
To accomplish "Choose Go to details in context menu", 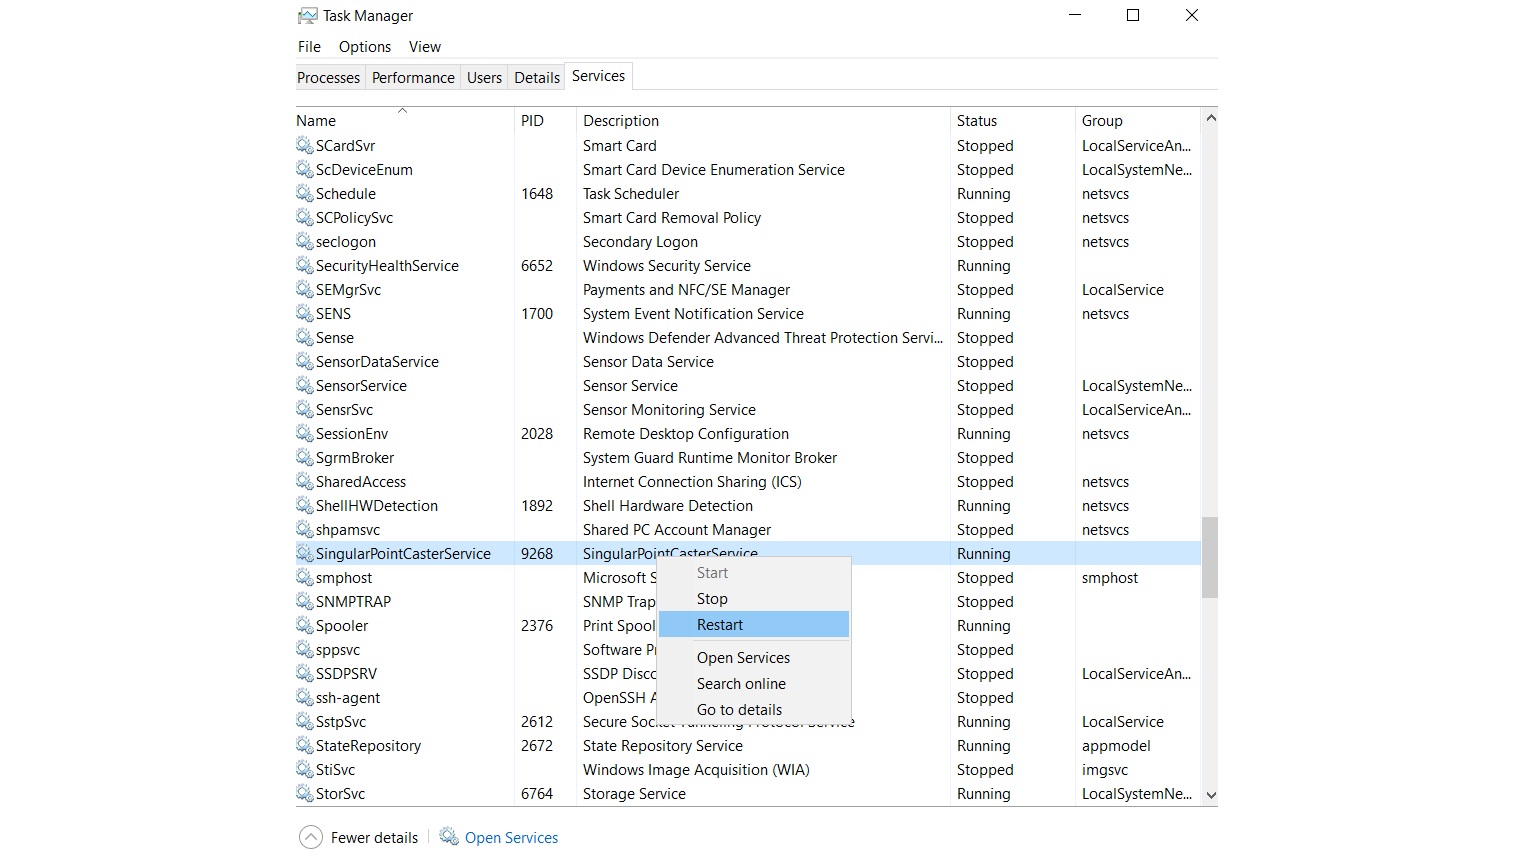I will point(739,710).
